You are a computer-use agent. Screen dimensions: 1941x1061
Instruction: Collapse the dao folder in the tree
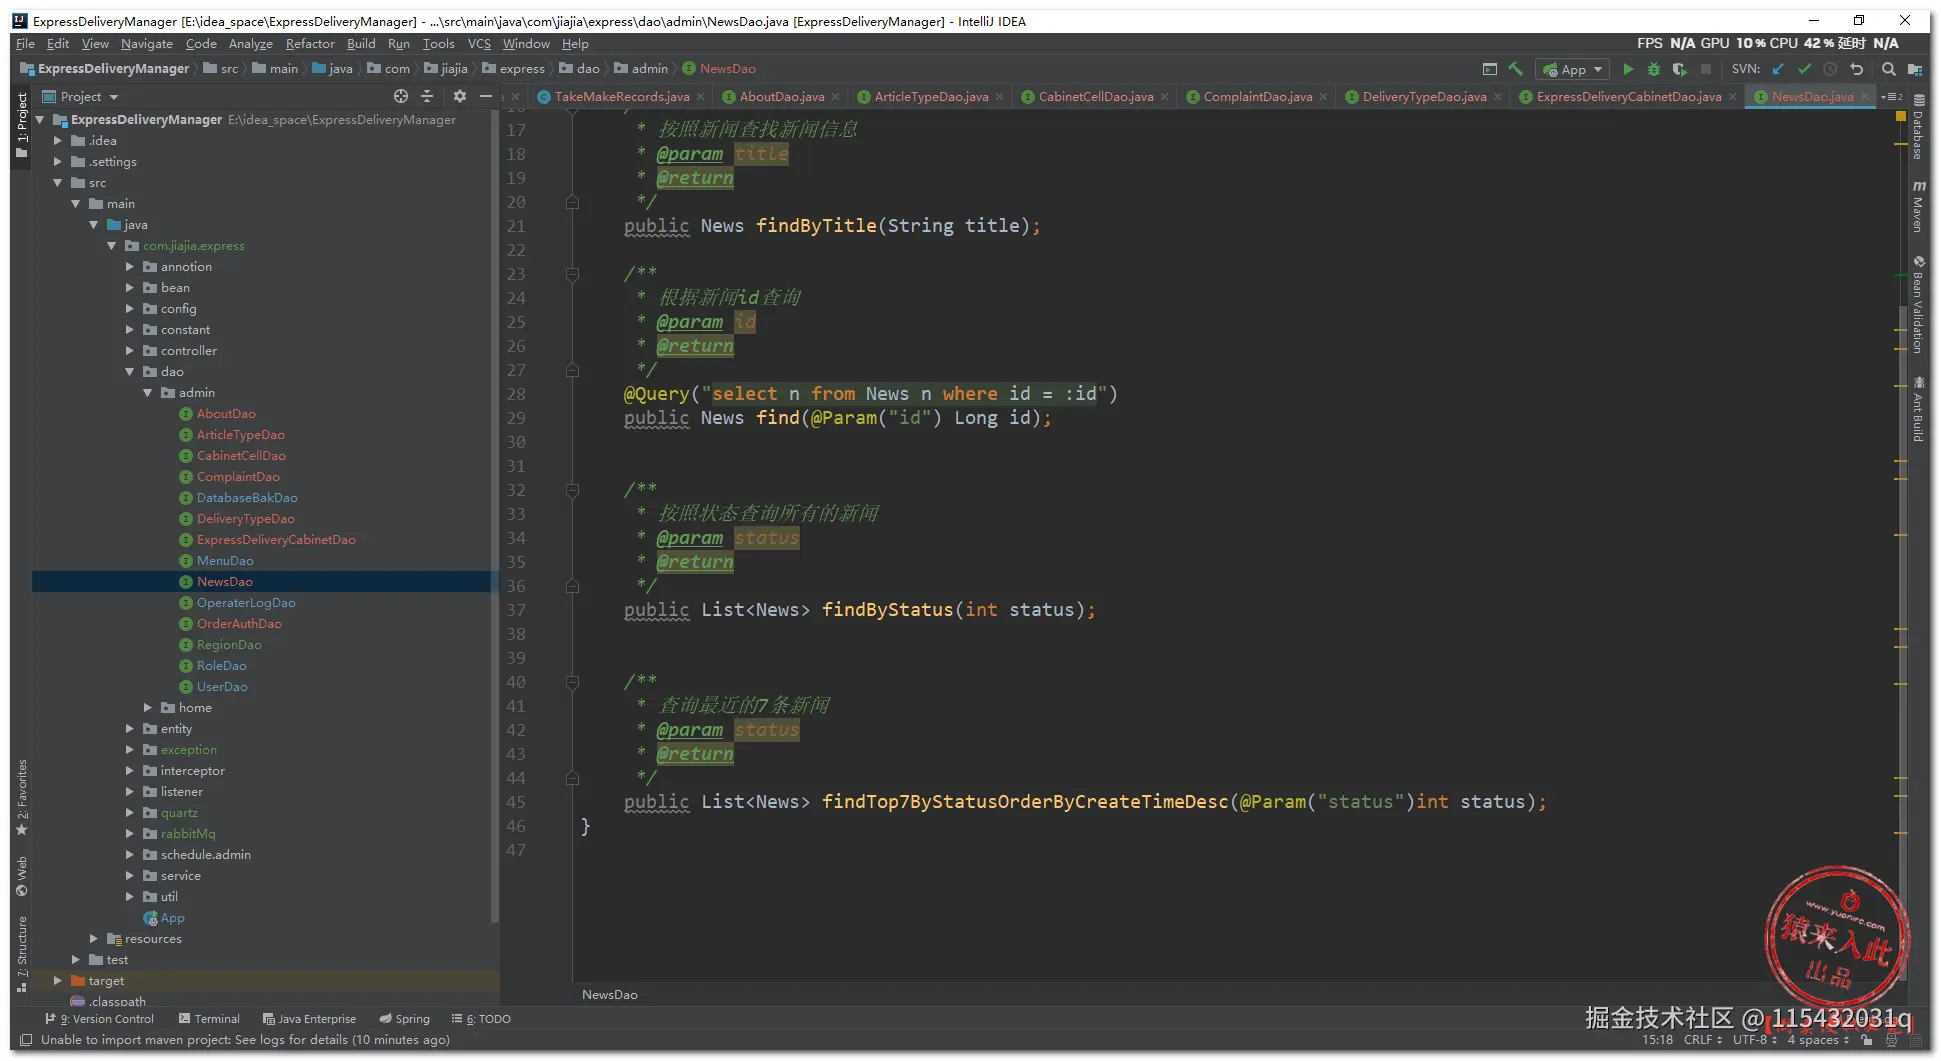130,372
